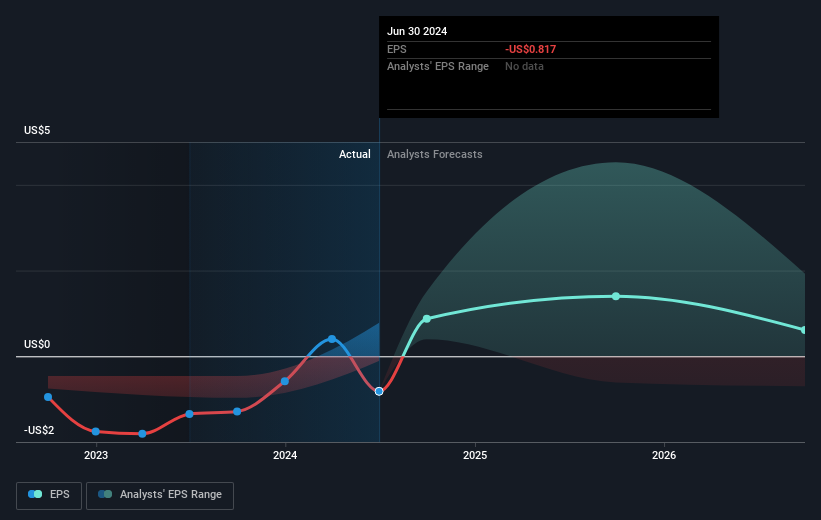The image size is (821, 520).
Task: Select the highlighted Jun 30 2024 data point
Action: pyautogui.click(x=379, y=391)
